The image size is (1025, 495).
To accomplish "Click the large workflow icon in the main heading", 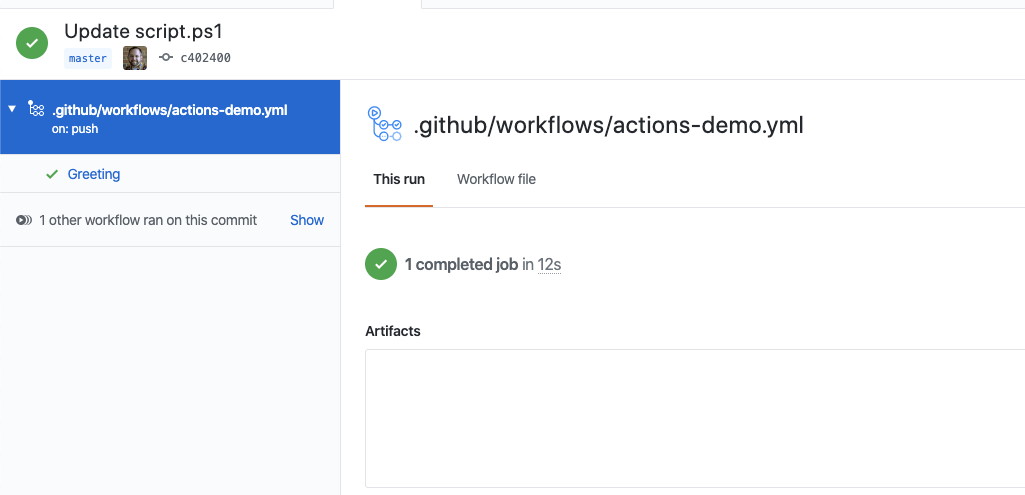I will [x=385, y=125].
